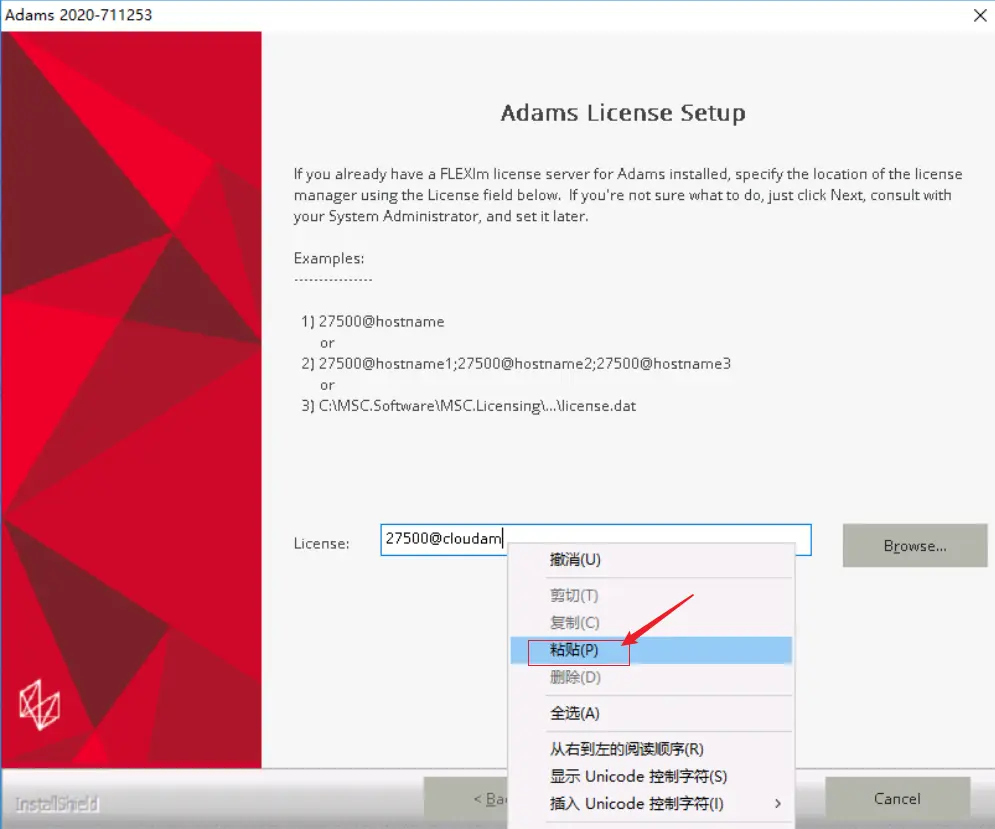Click the Cancel button
Viewport: 995px width, 829px height.
pyautogui.click(x=897, y=799)
